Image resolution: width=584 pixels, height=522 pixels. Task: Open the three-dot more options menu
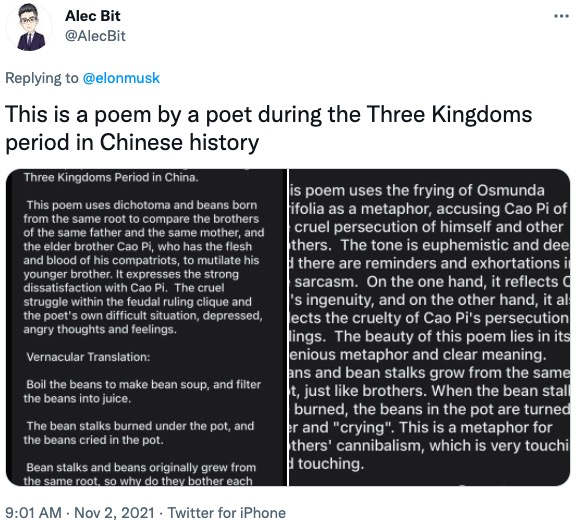tap(561, 16)
